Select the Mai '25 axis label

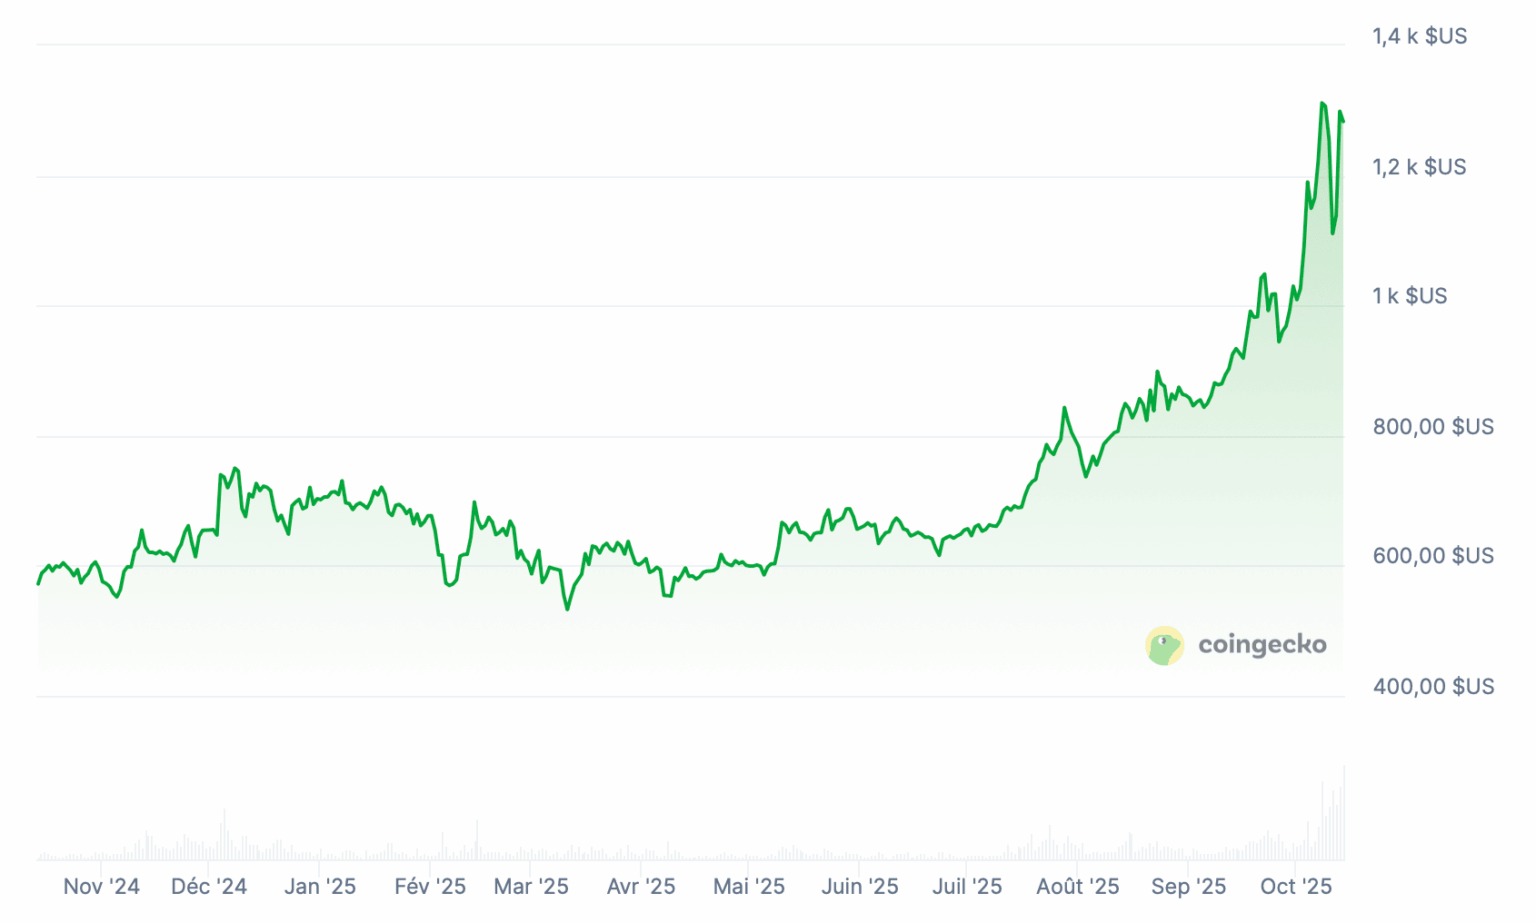749,886
